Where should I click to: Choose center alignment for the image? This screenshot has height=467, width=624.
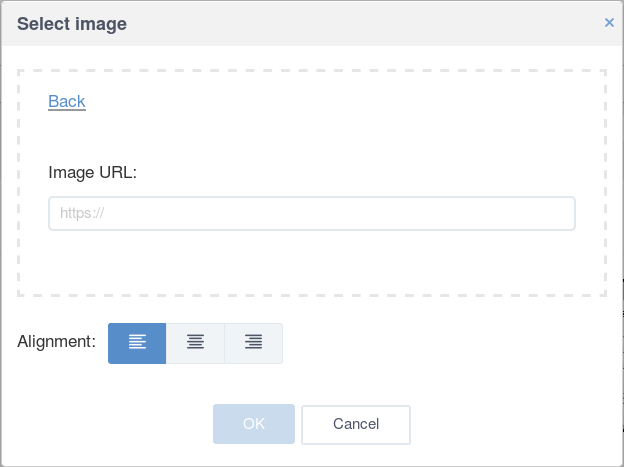(195, 343)
